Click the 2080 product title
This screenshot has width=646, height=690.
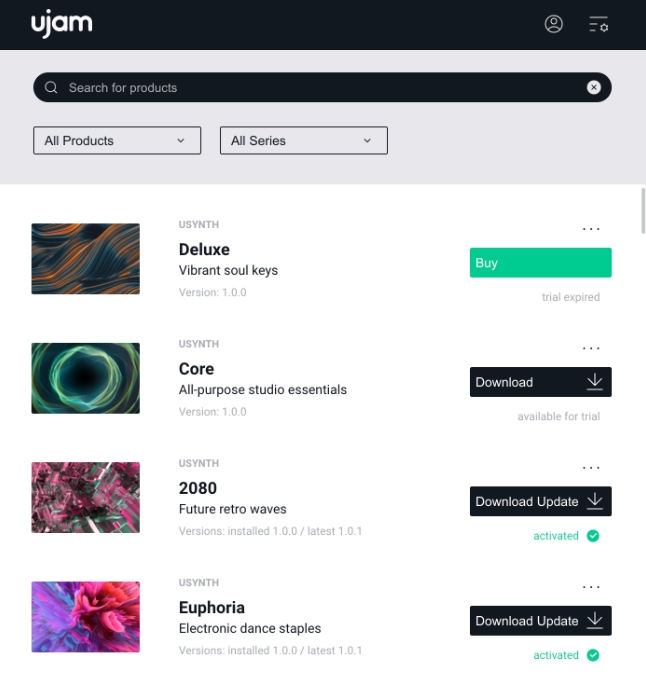[x=198, y=488]
